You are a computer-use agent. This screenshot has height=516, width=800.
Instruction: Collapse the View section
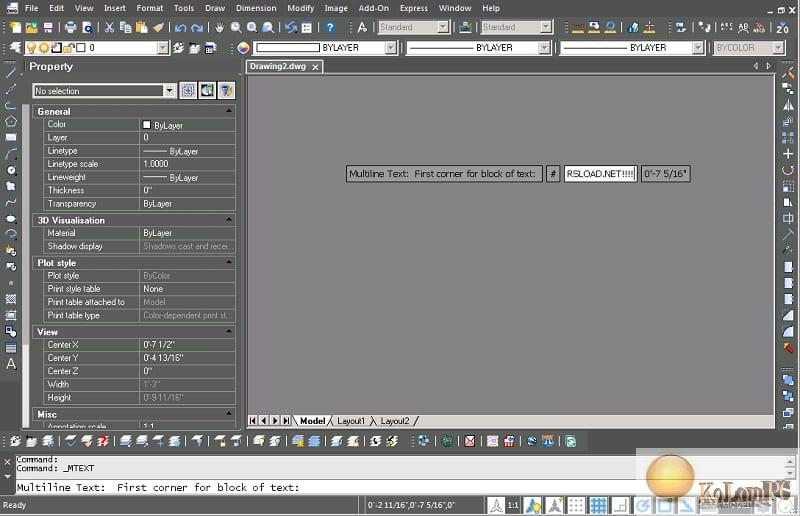point(229,331)
